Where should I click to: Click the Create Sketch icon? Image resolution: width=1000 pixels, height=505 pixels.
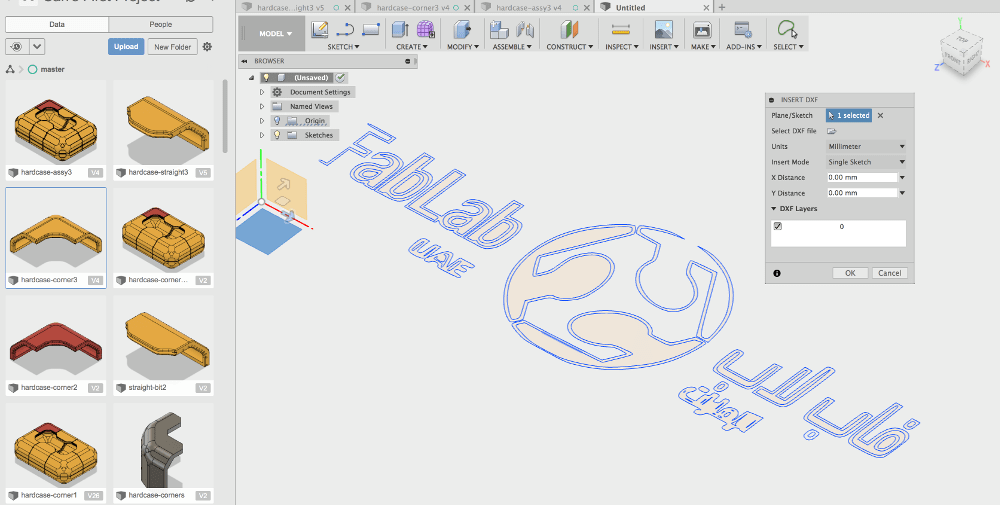320,29
